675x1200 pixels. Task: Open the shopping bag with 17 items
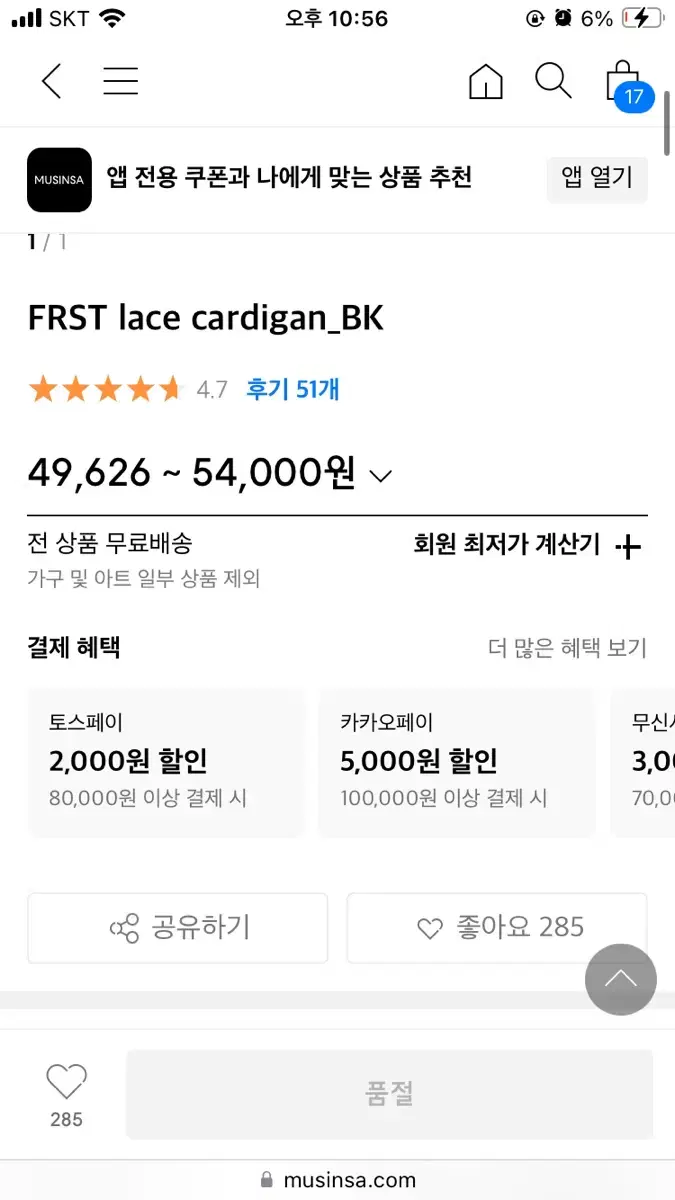click(624, 83)
